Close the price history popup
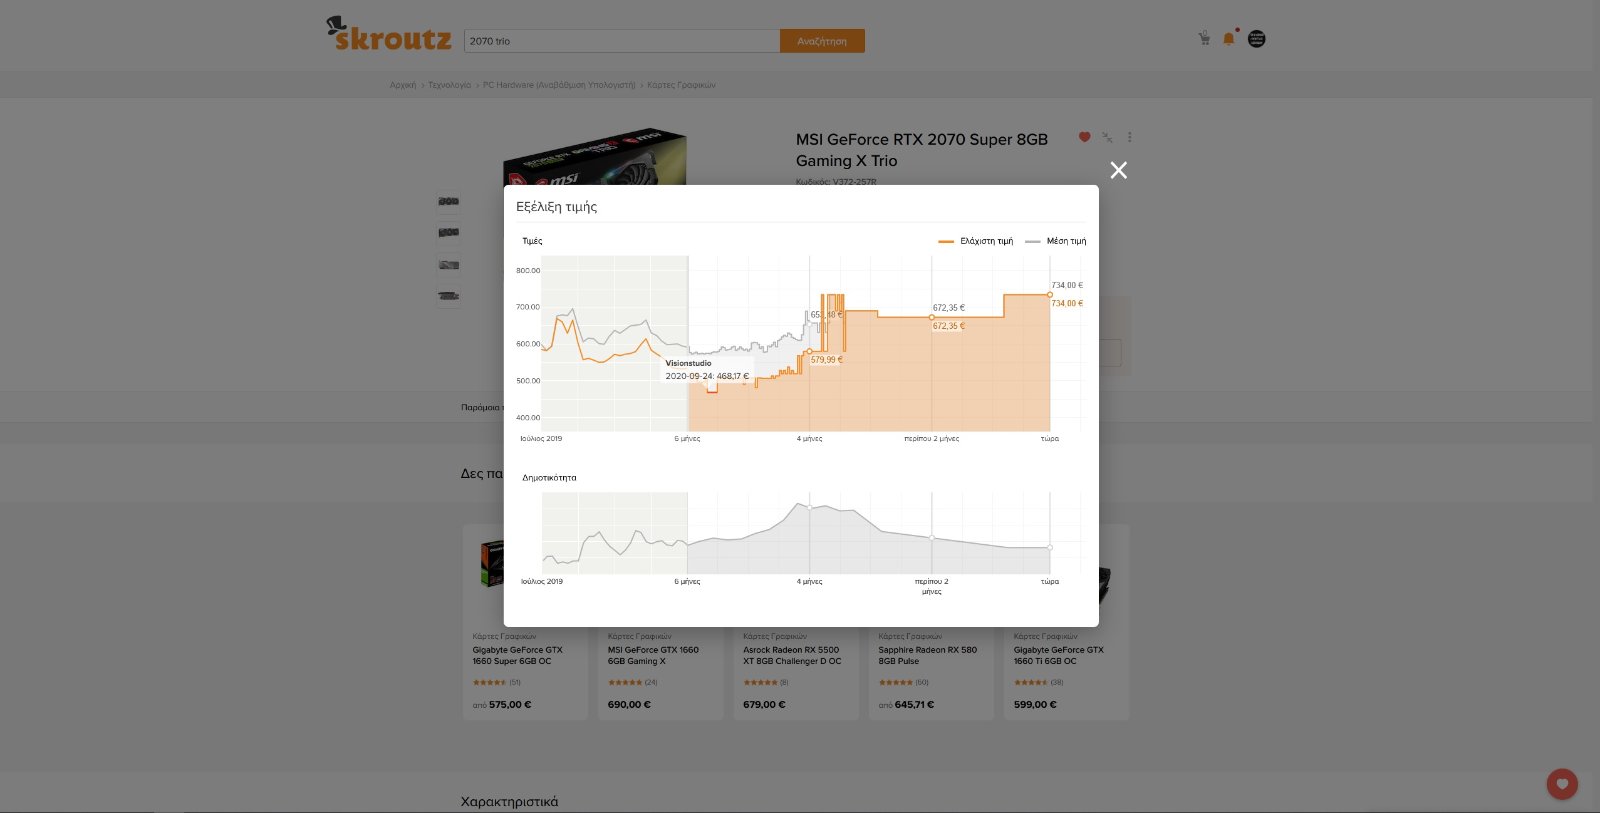The image size is (1600, 813). [x=1118, y=170]
